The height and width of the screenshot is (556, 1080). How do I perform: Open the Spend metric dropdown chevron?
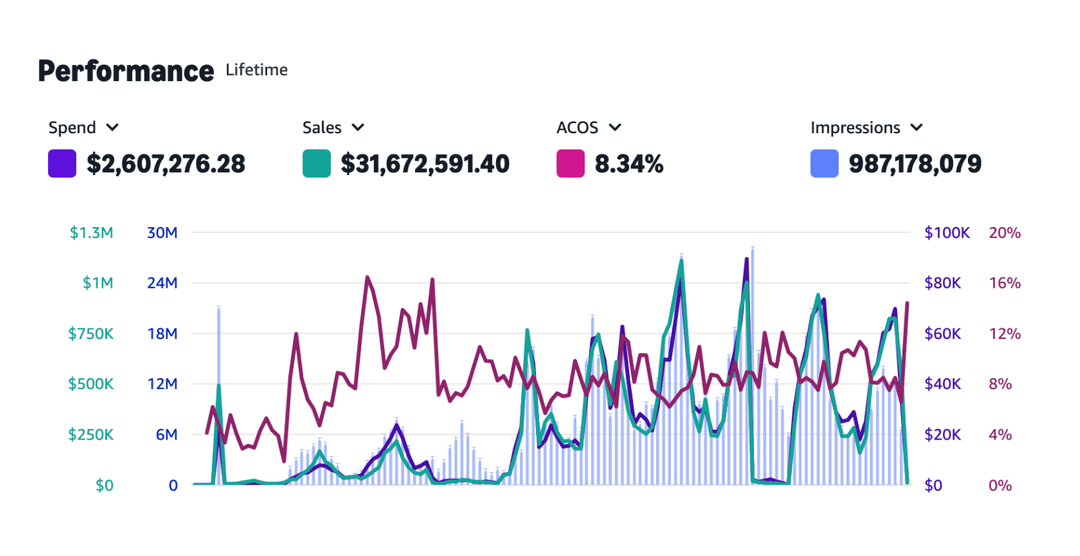coord(112,128)
